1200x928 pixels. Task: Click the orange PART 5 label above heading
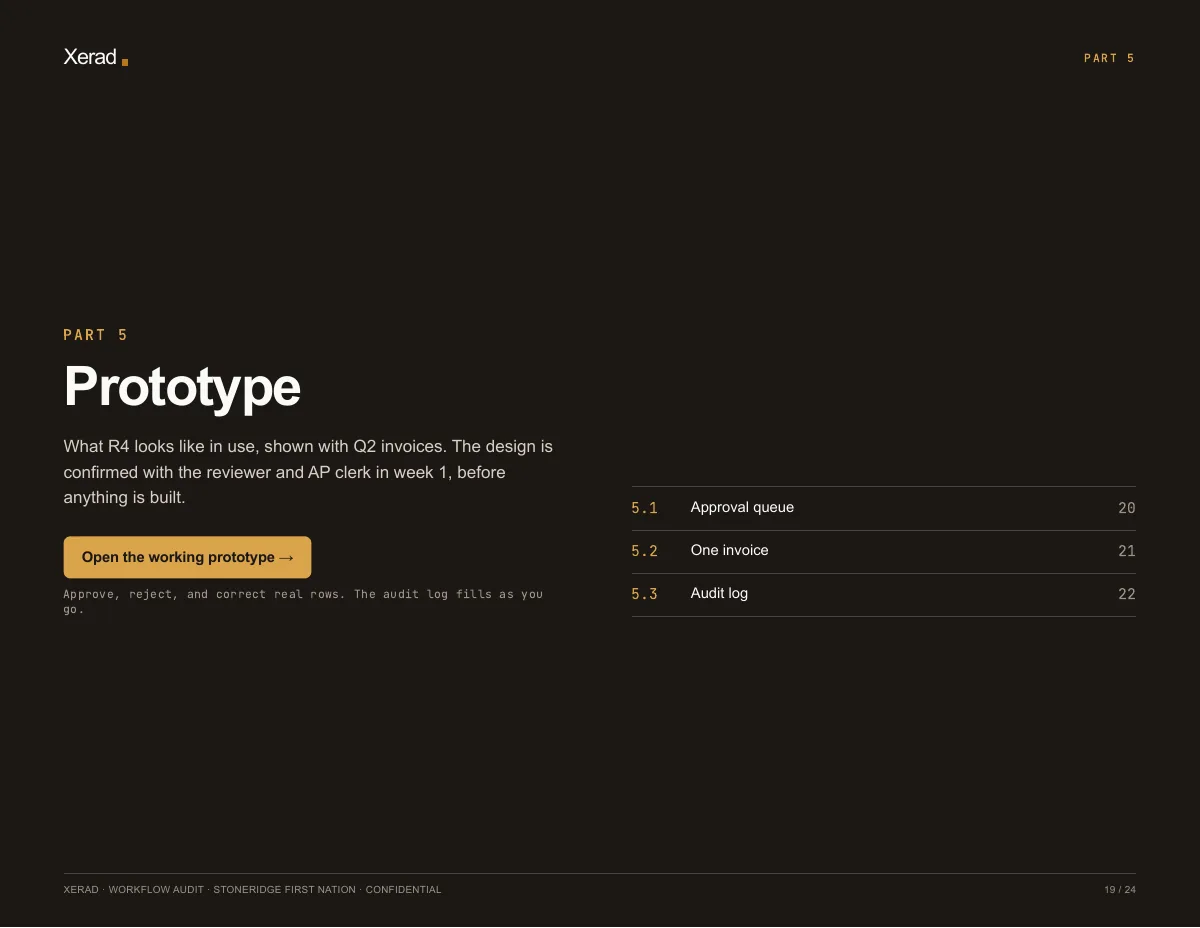[95, 335]
